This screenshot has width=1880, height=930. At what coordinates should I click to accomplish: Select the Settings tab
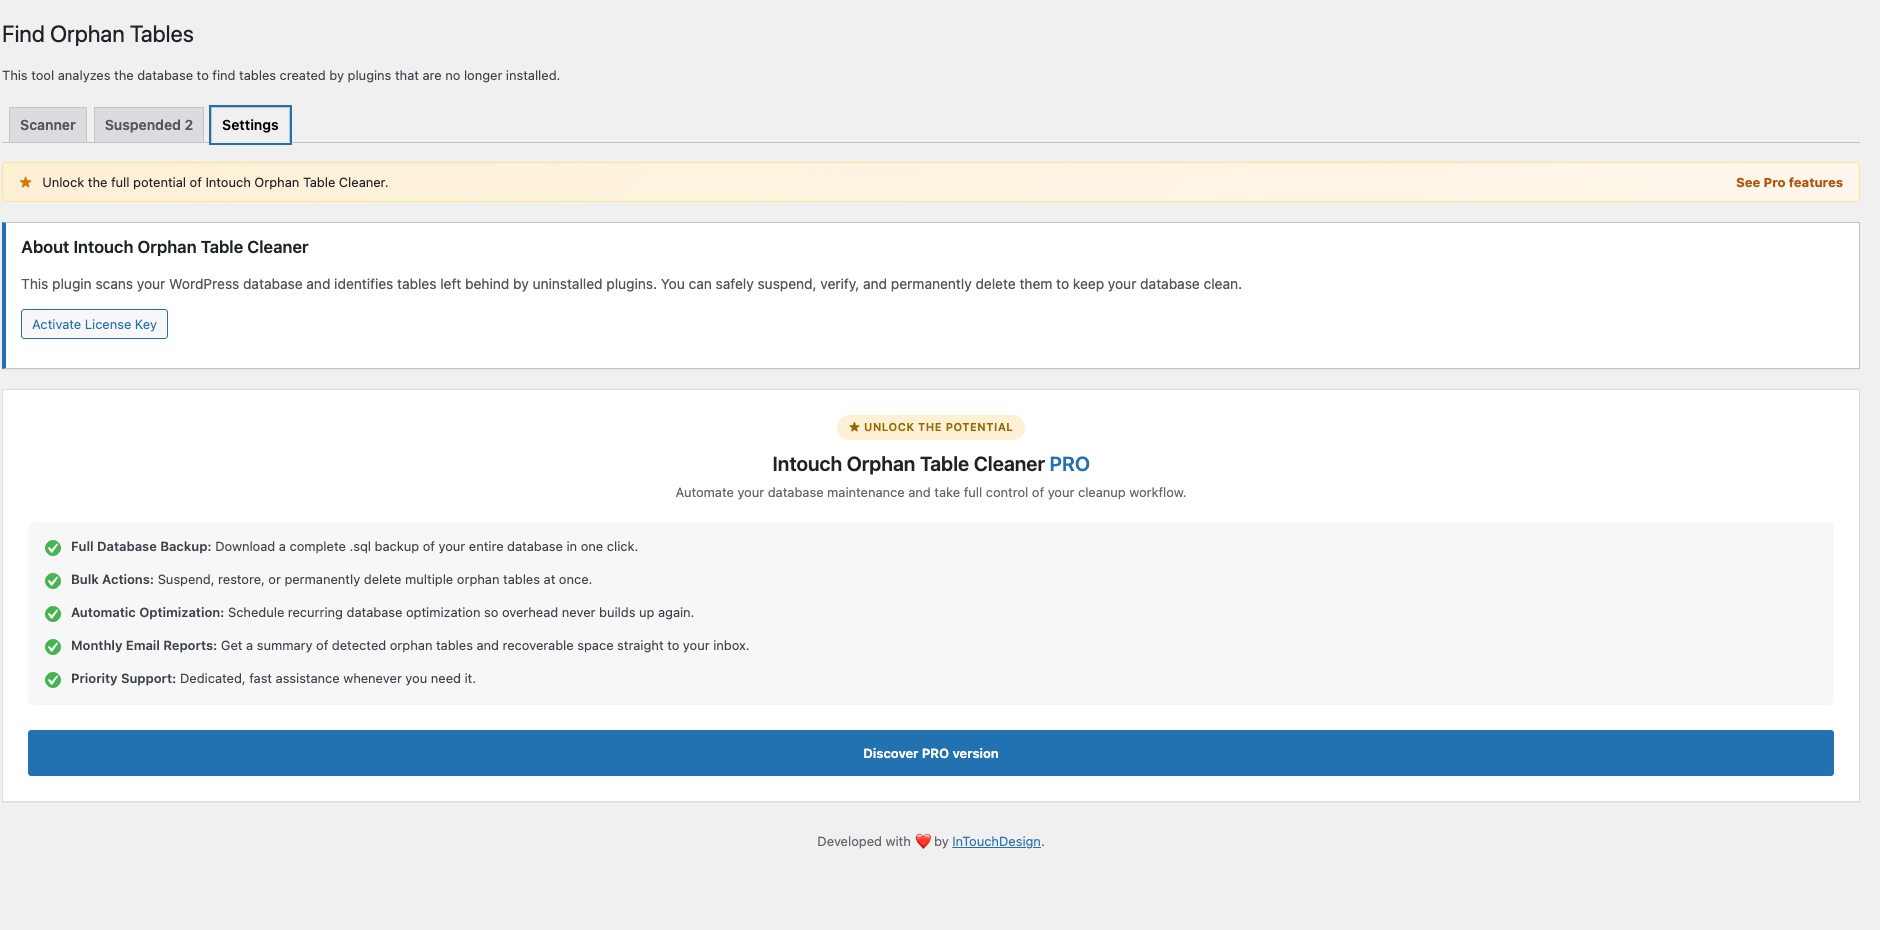pyautogui.click(x=250, y=125)
